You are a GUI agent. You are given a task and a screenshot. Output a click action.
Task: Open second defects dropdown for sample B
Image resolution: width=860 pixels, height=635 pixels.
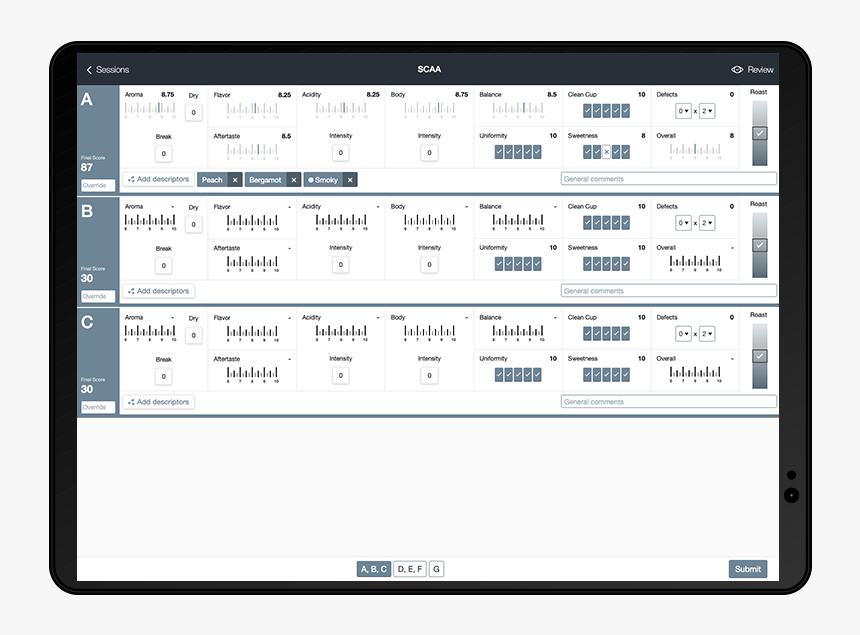click(x=707, y=223)
